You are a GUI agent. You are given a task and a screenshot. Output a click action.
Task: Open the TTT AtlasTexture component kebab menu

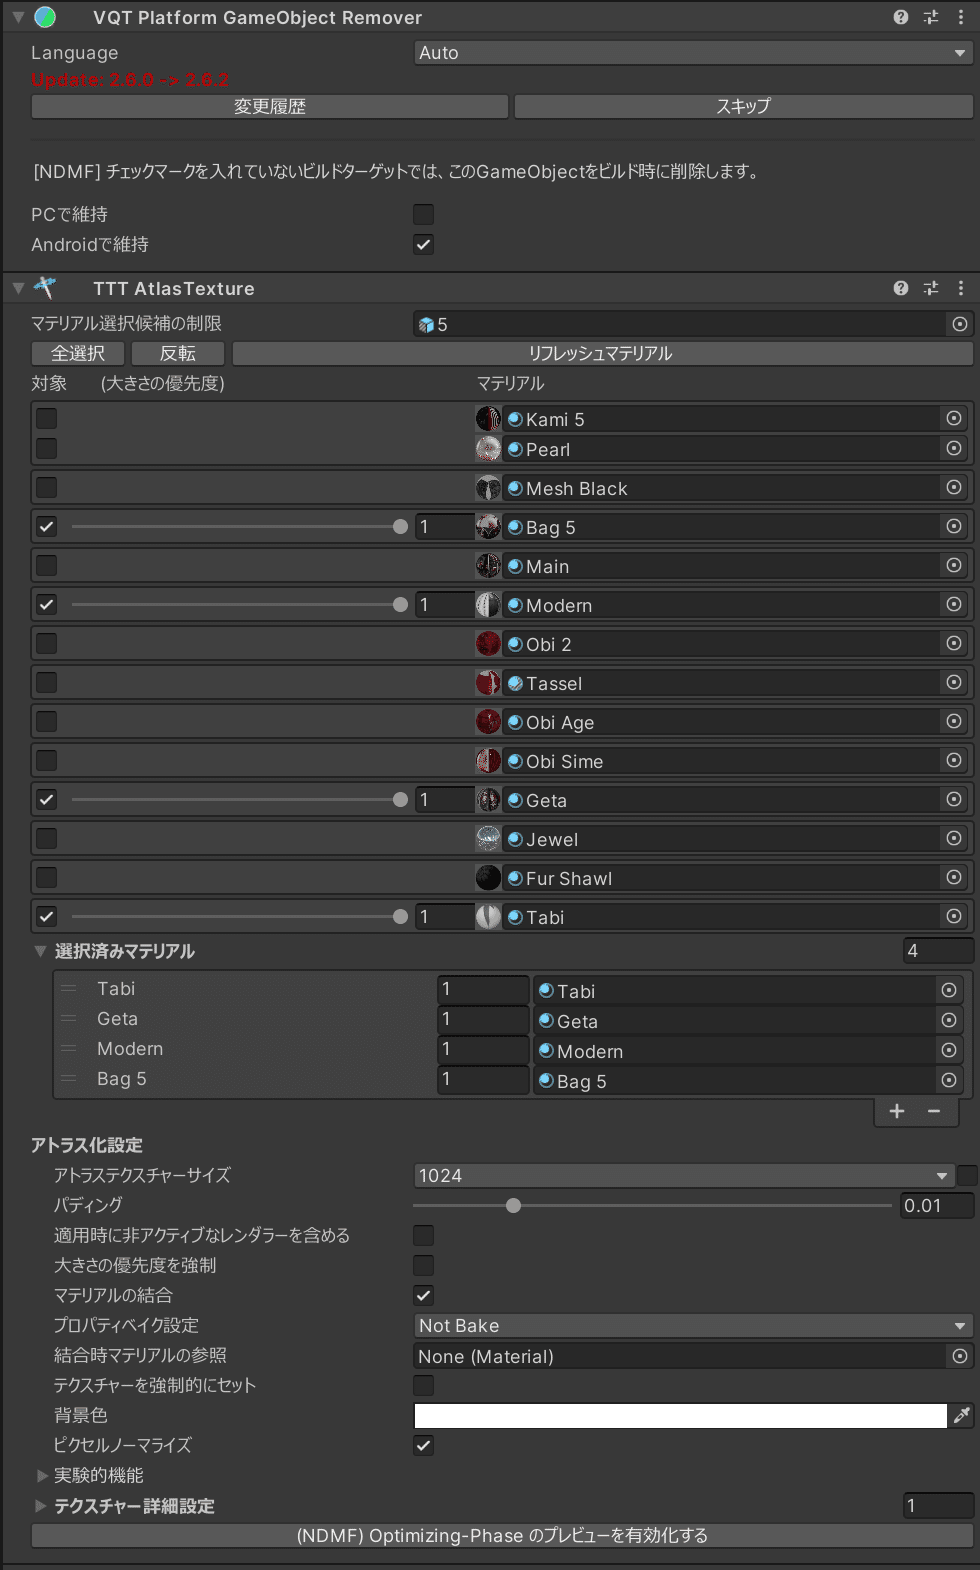click(961, 288)
